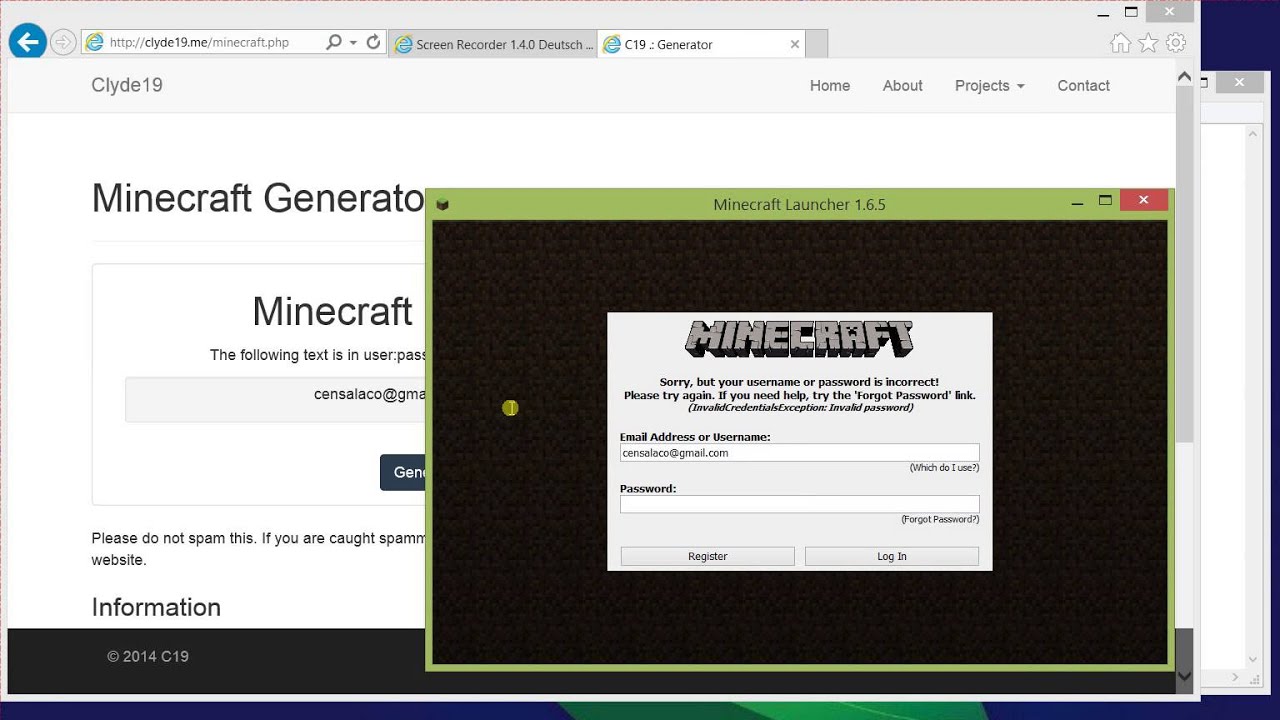Switch to Screen Recorder 1.4.0 Deutsch tab
The height and width of the screenshot is (720, 1280).
tap(493, 44)
